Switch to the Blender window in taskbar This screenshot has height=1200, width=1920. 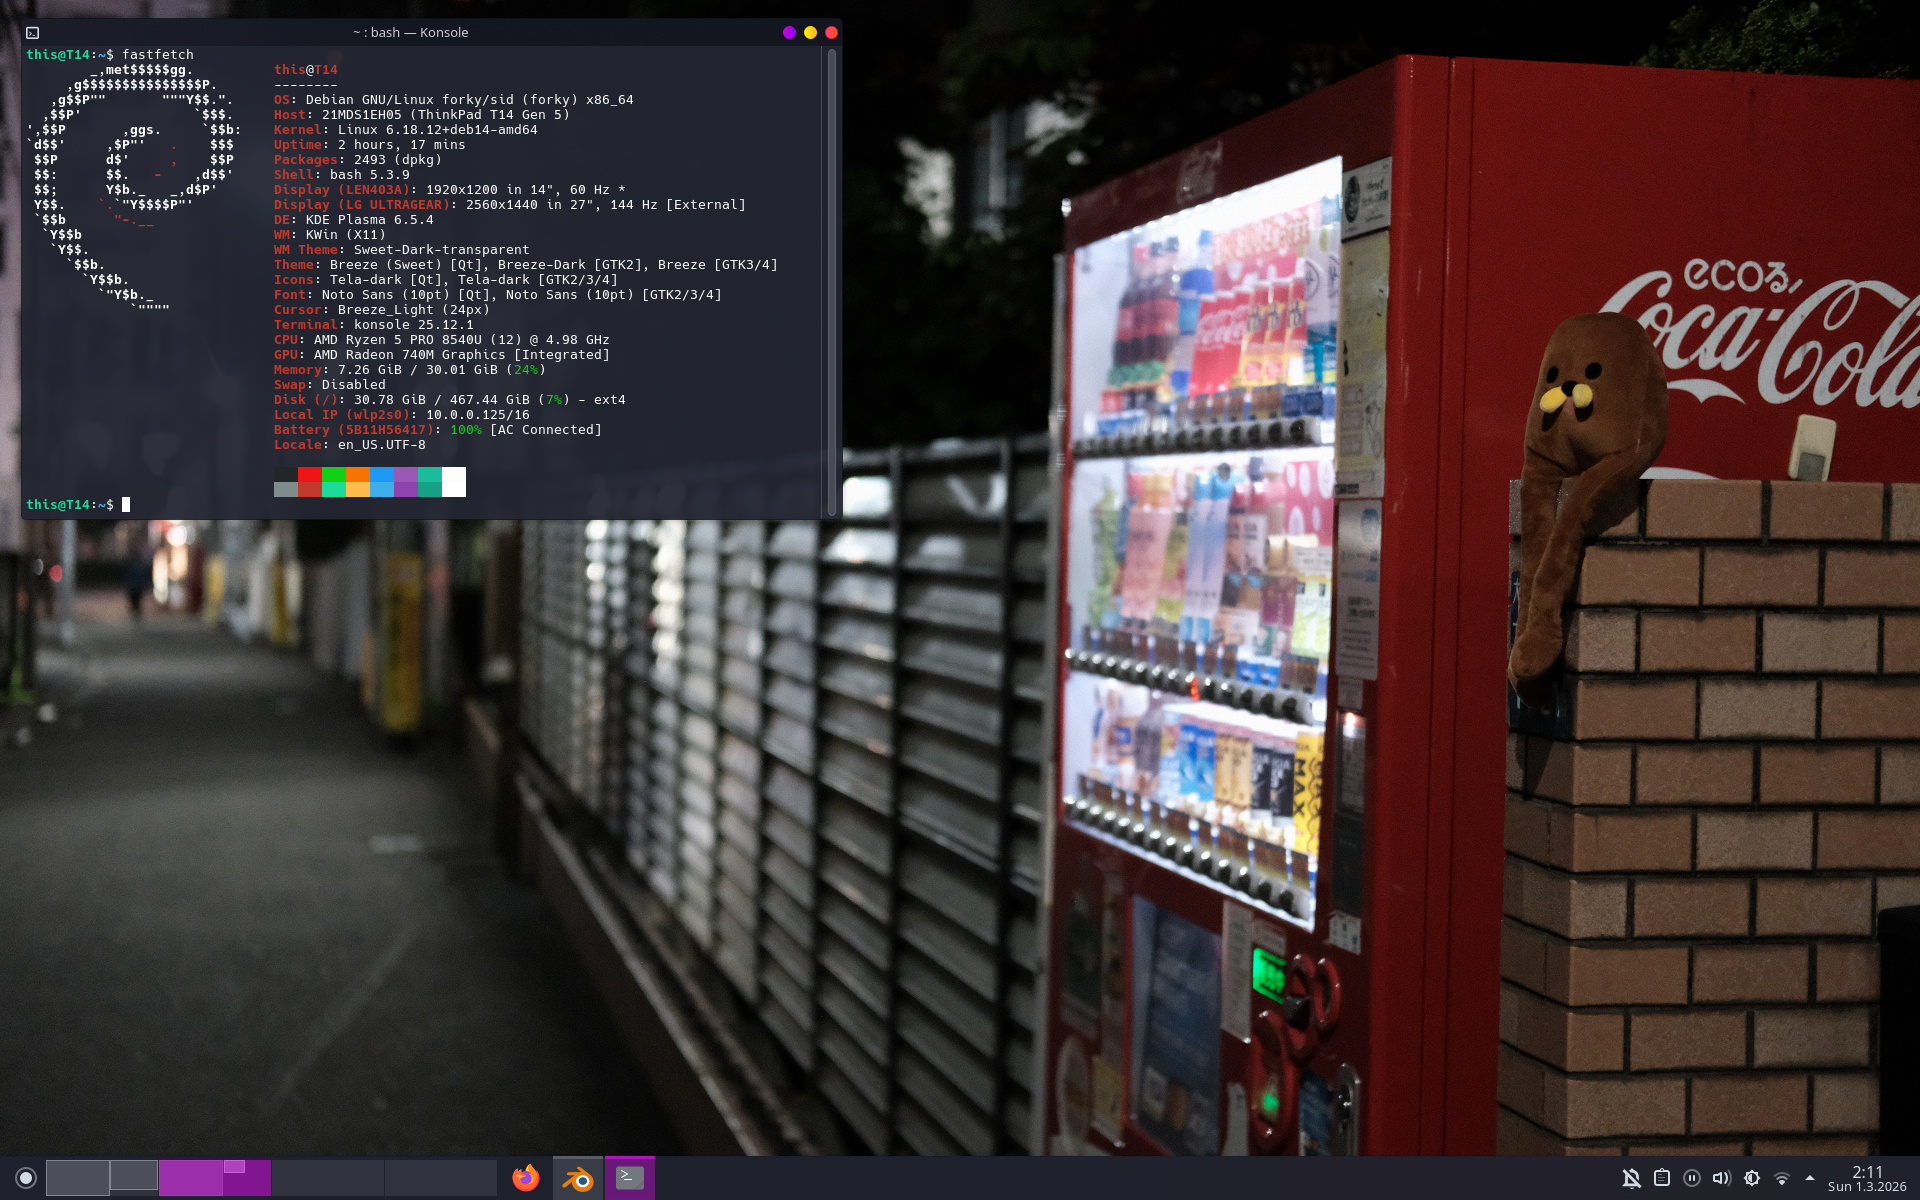(x=578, y=1178)
